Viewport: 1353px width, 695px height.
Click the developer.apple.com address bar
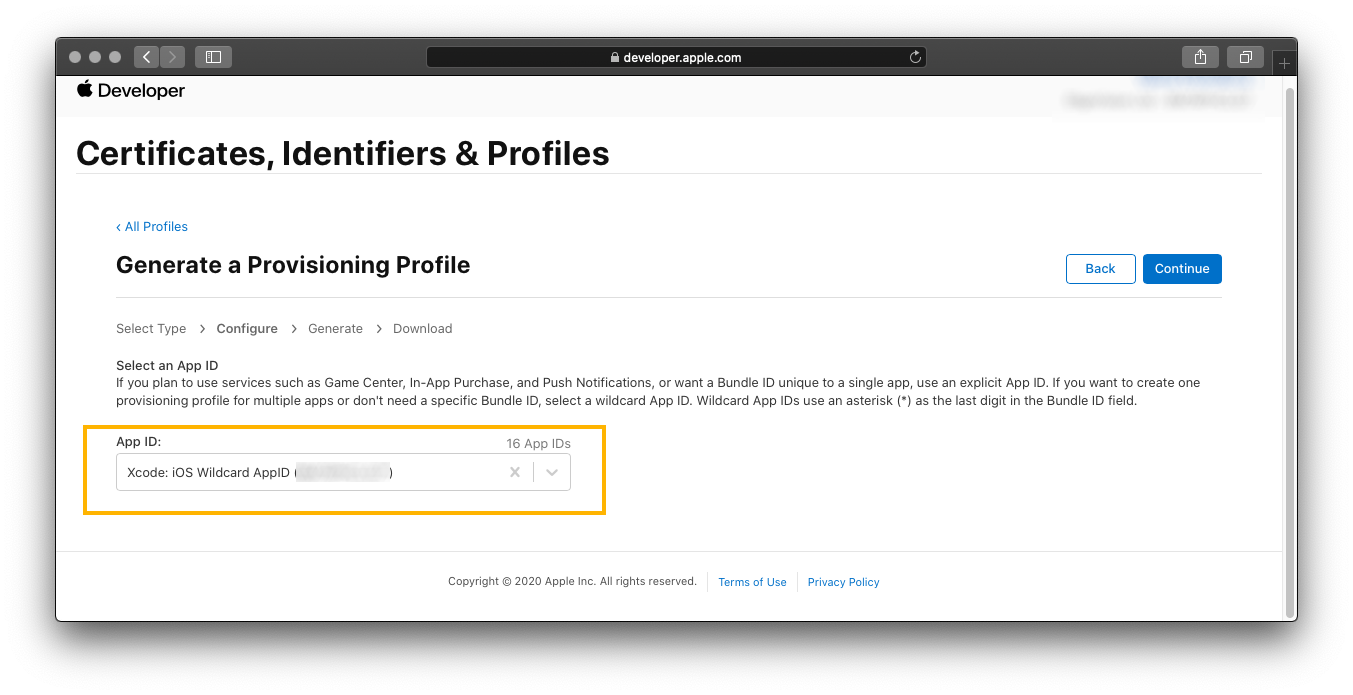(x=676, y=58)
